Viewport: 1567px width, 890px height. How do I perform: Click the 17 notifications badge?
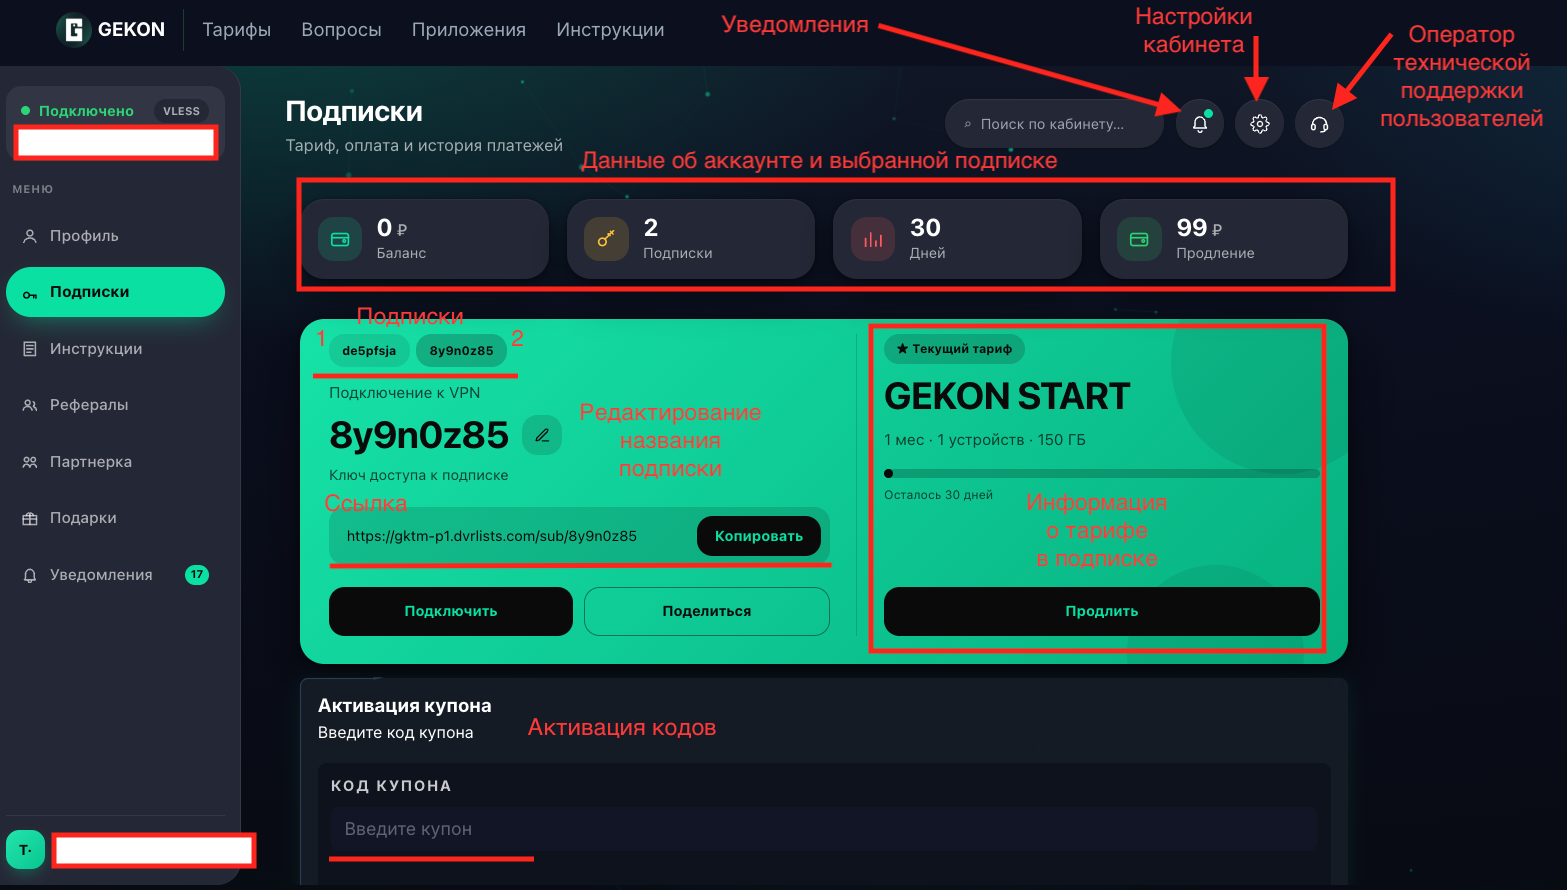pos(197,575)
